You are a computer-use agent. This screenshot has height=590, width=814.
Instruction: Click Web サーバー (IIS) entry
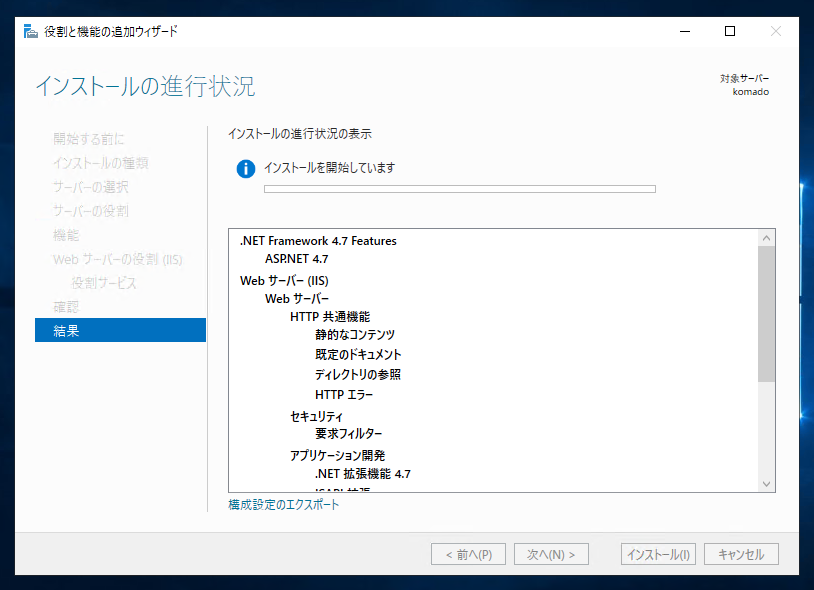(284, 281)
